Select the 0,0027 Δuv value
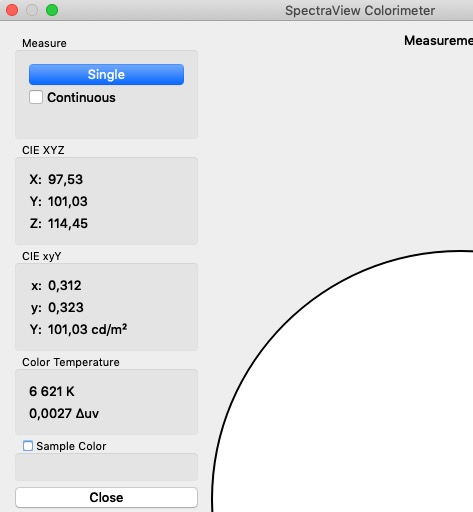Image resolution: width=473 pixels, height=512 pixels. pos(64,413)
